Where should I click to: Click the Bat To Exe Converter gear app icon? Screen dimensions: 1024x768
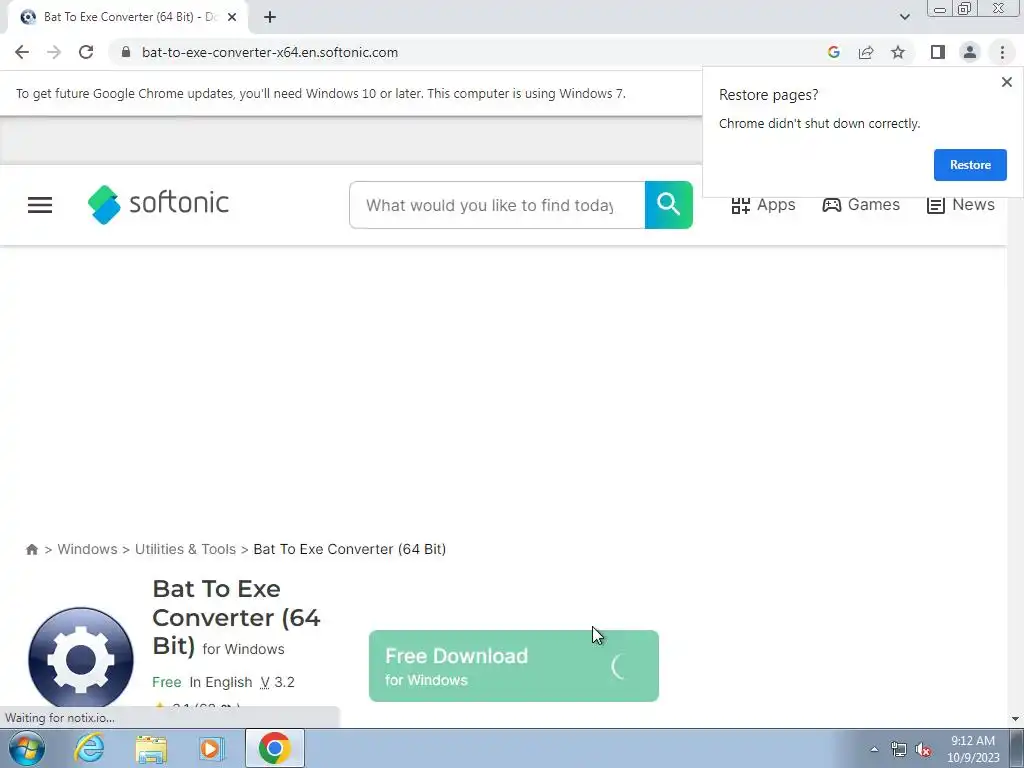coord(80,660)
